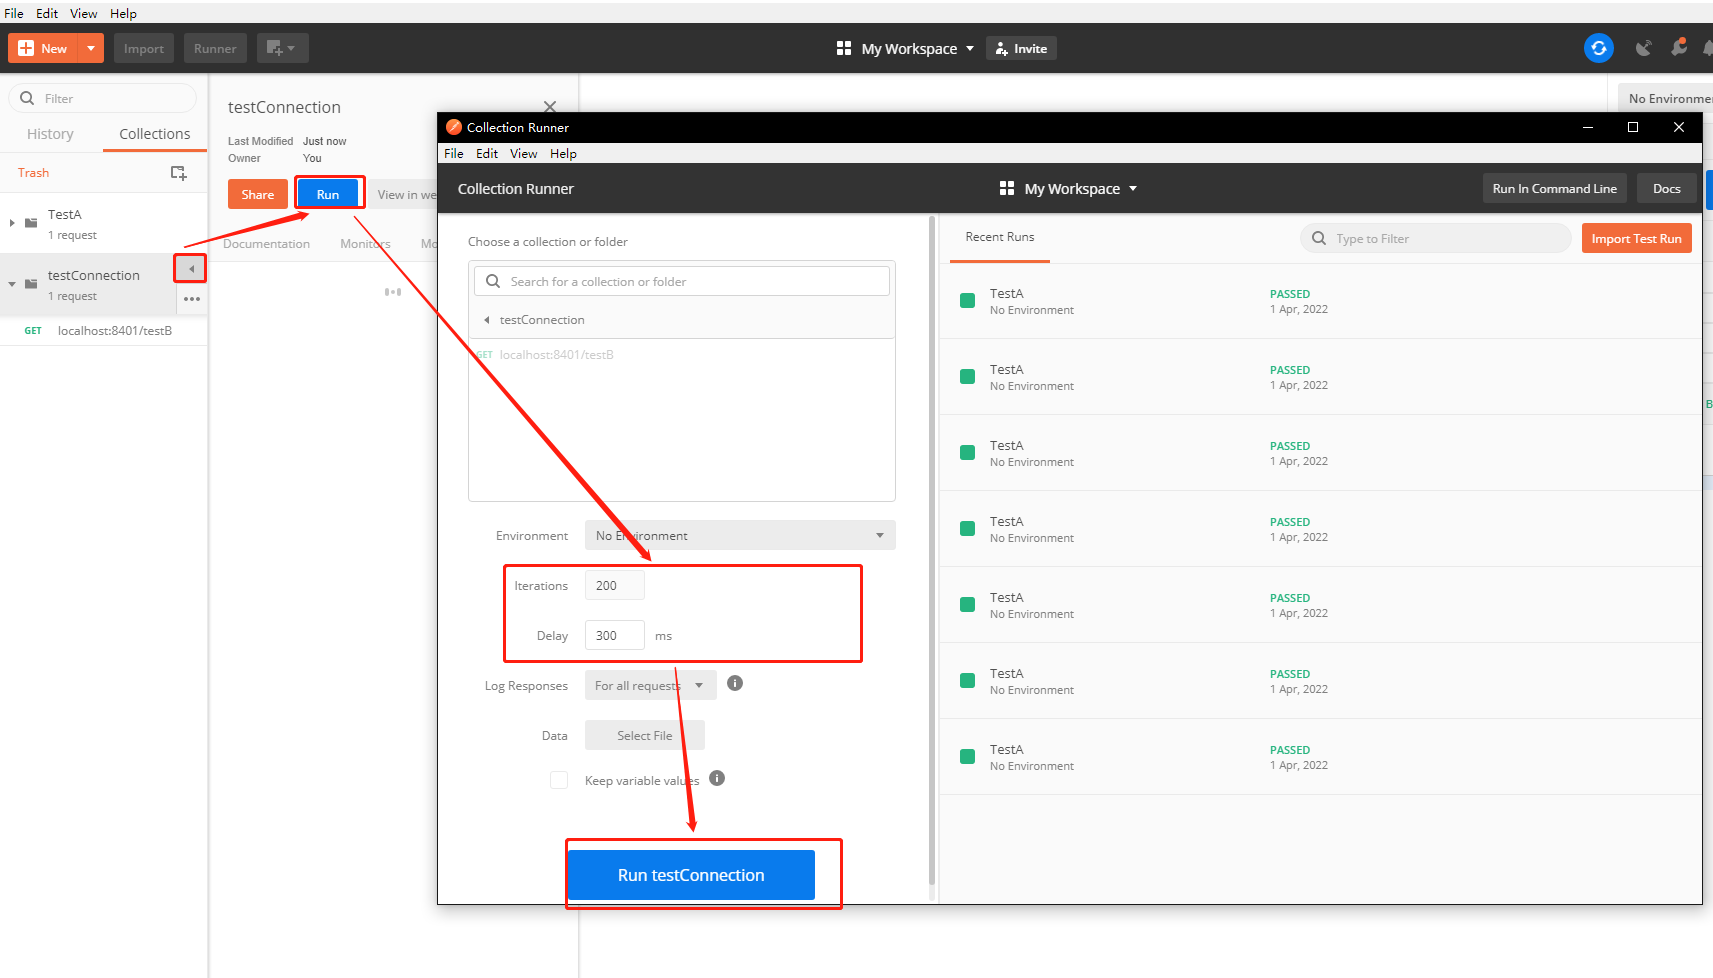Close the testConnection details panel
The width and height of the screenshot is (1713, 978).
(x=549, y=106)
